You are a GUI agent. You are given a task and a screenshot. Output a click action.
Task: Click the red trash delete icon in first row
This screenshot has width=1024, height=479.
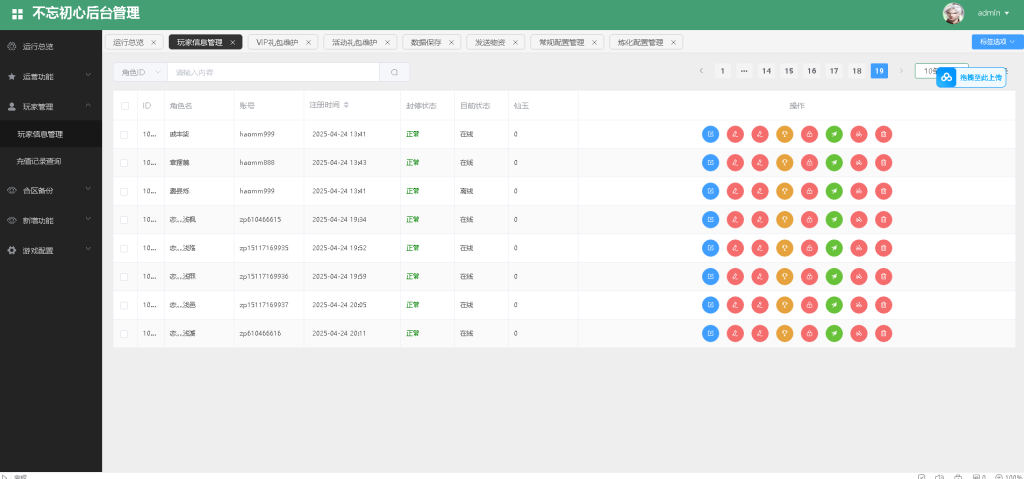[883, 134]
